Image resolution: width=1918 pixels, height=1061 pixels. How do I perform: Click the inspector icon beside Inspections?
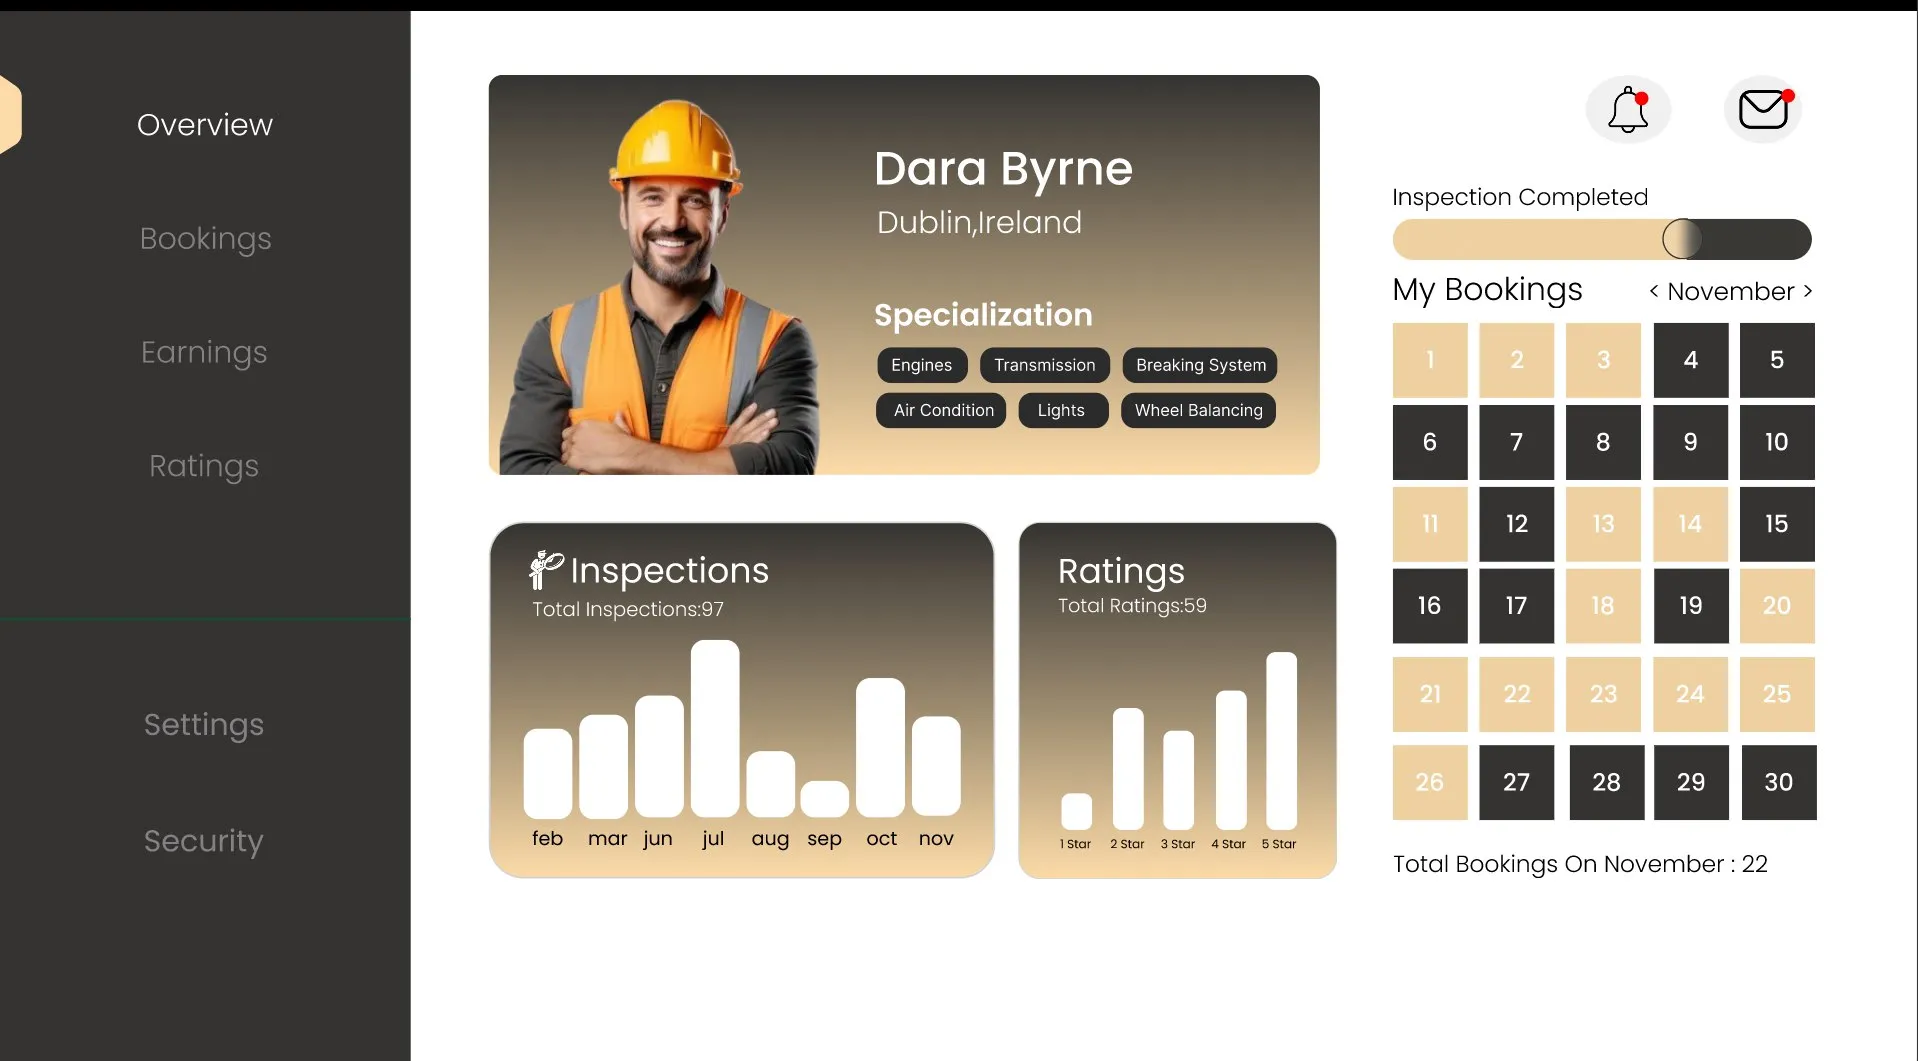[x=546, y=570]
